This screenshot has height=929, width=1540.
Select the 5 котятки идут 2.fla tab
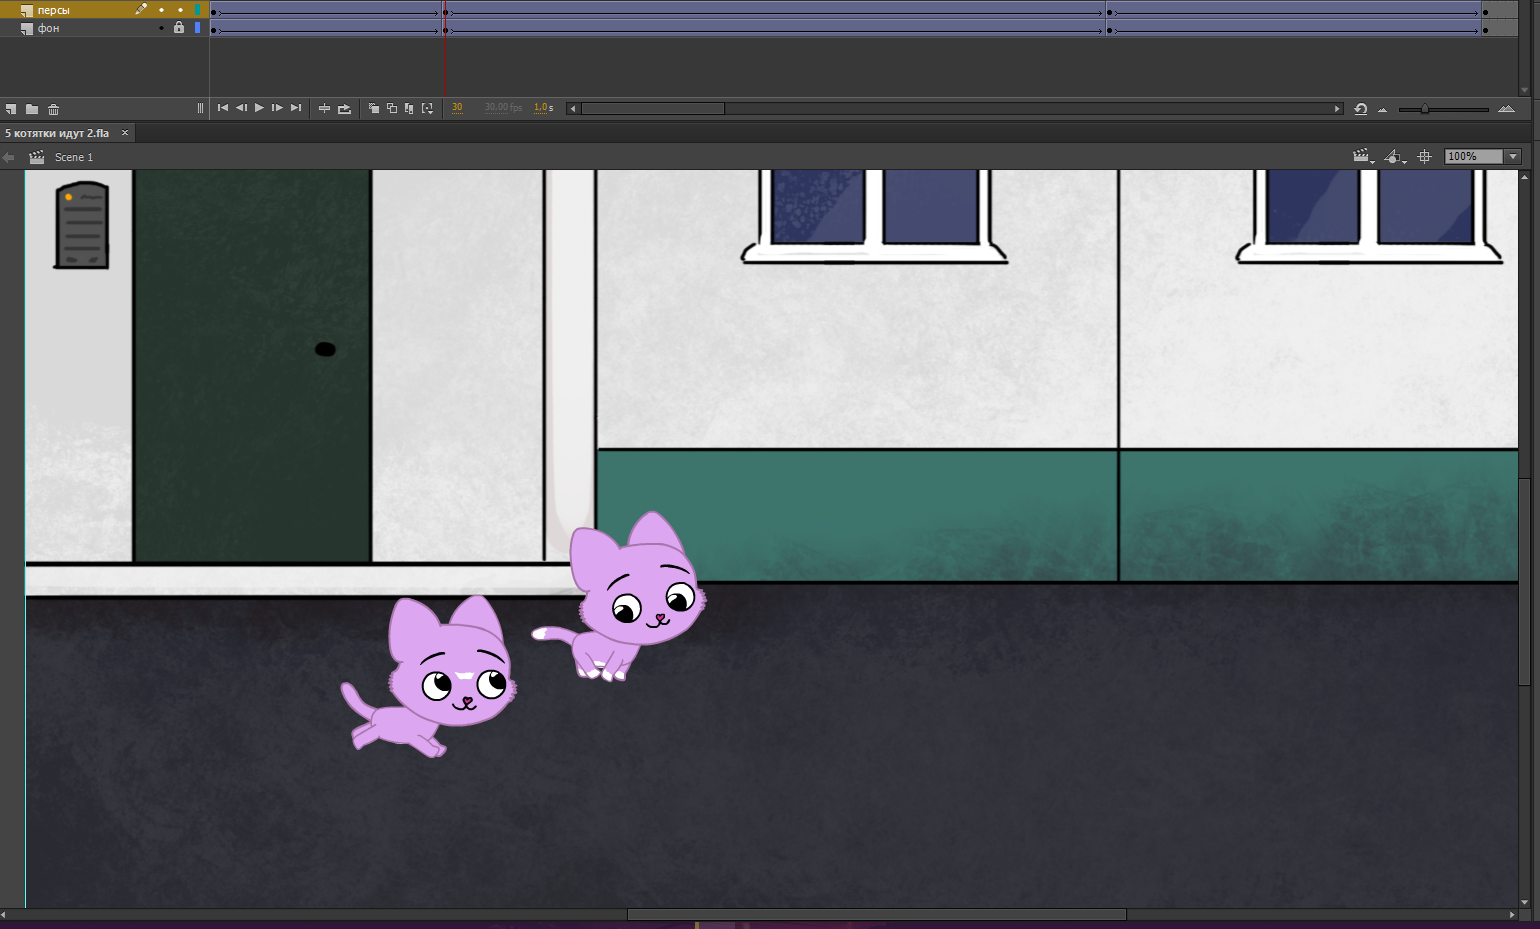58,133
